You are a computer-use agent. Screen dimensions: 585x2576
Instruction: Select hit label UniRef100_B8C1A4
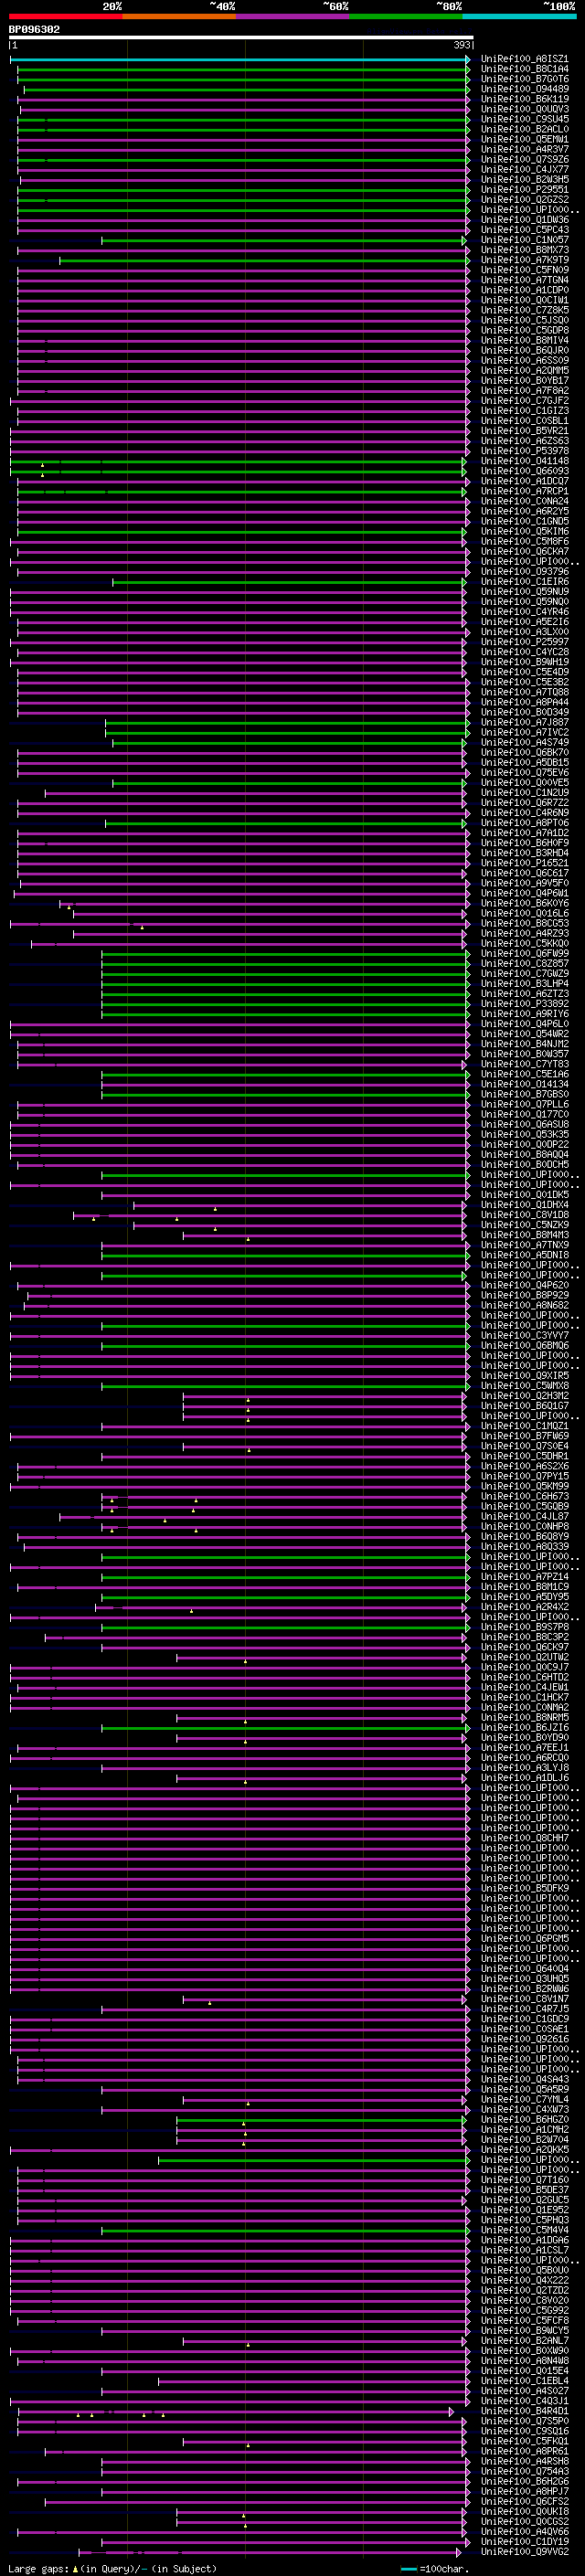525,69
